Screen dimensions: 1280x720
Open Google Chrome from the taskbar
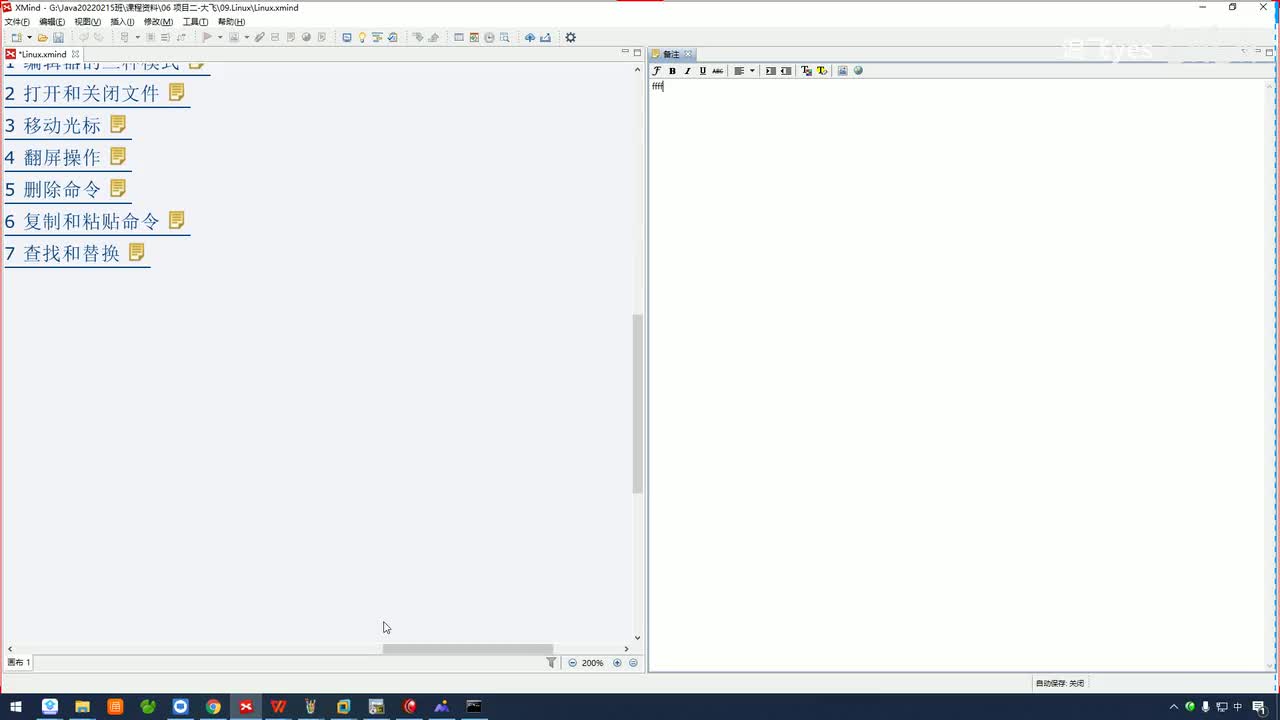tap(213, 707)
